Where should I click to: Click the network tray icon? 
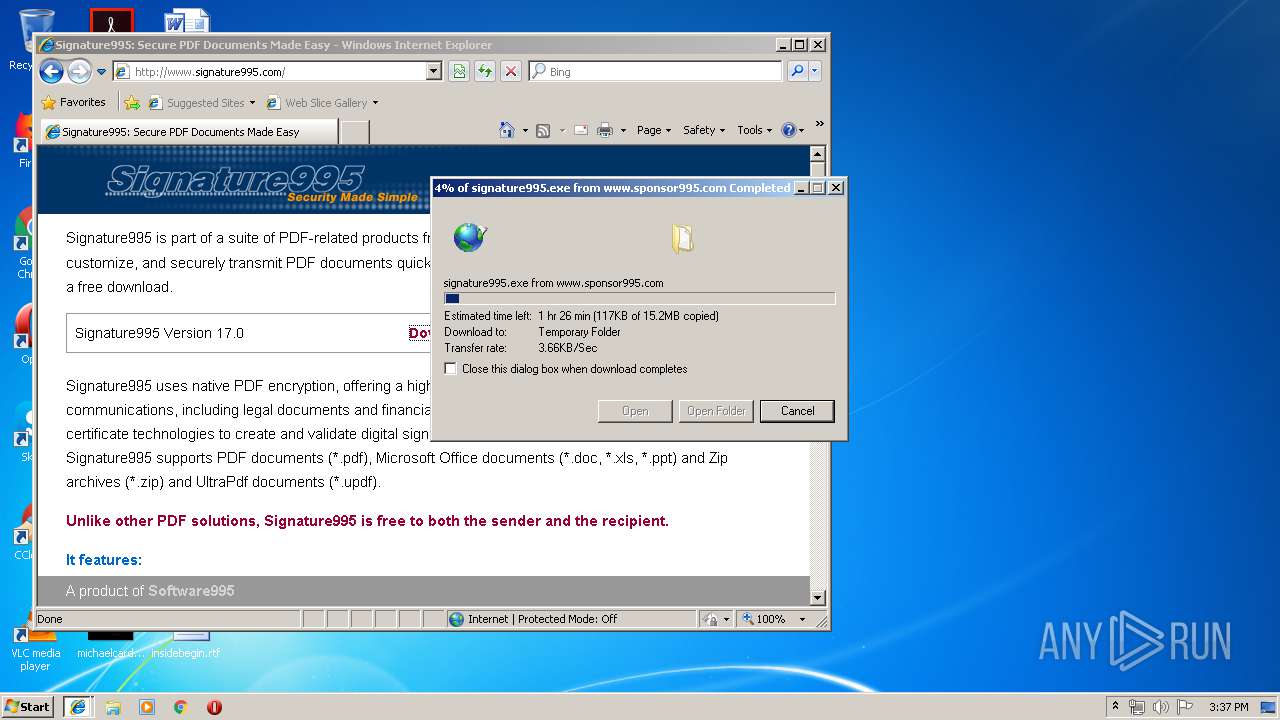coord(1137,707)
